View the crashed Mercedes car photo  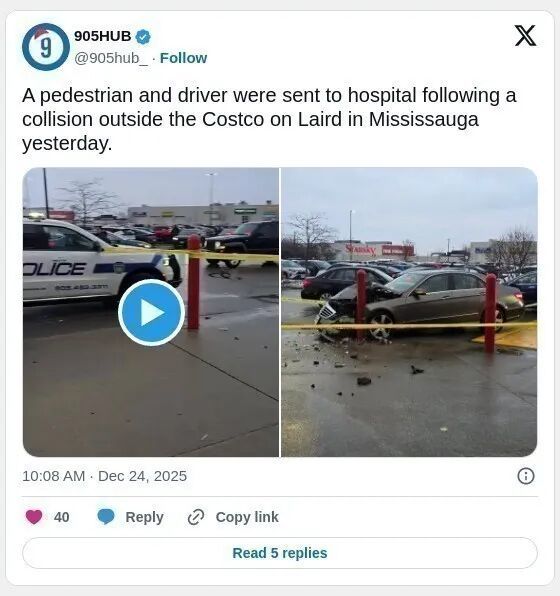click(409, 312)
